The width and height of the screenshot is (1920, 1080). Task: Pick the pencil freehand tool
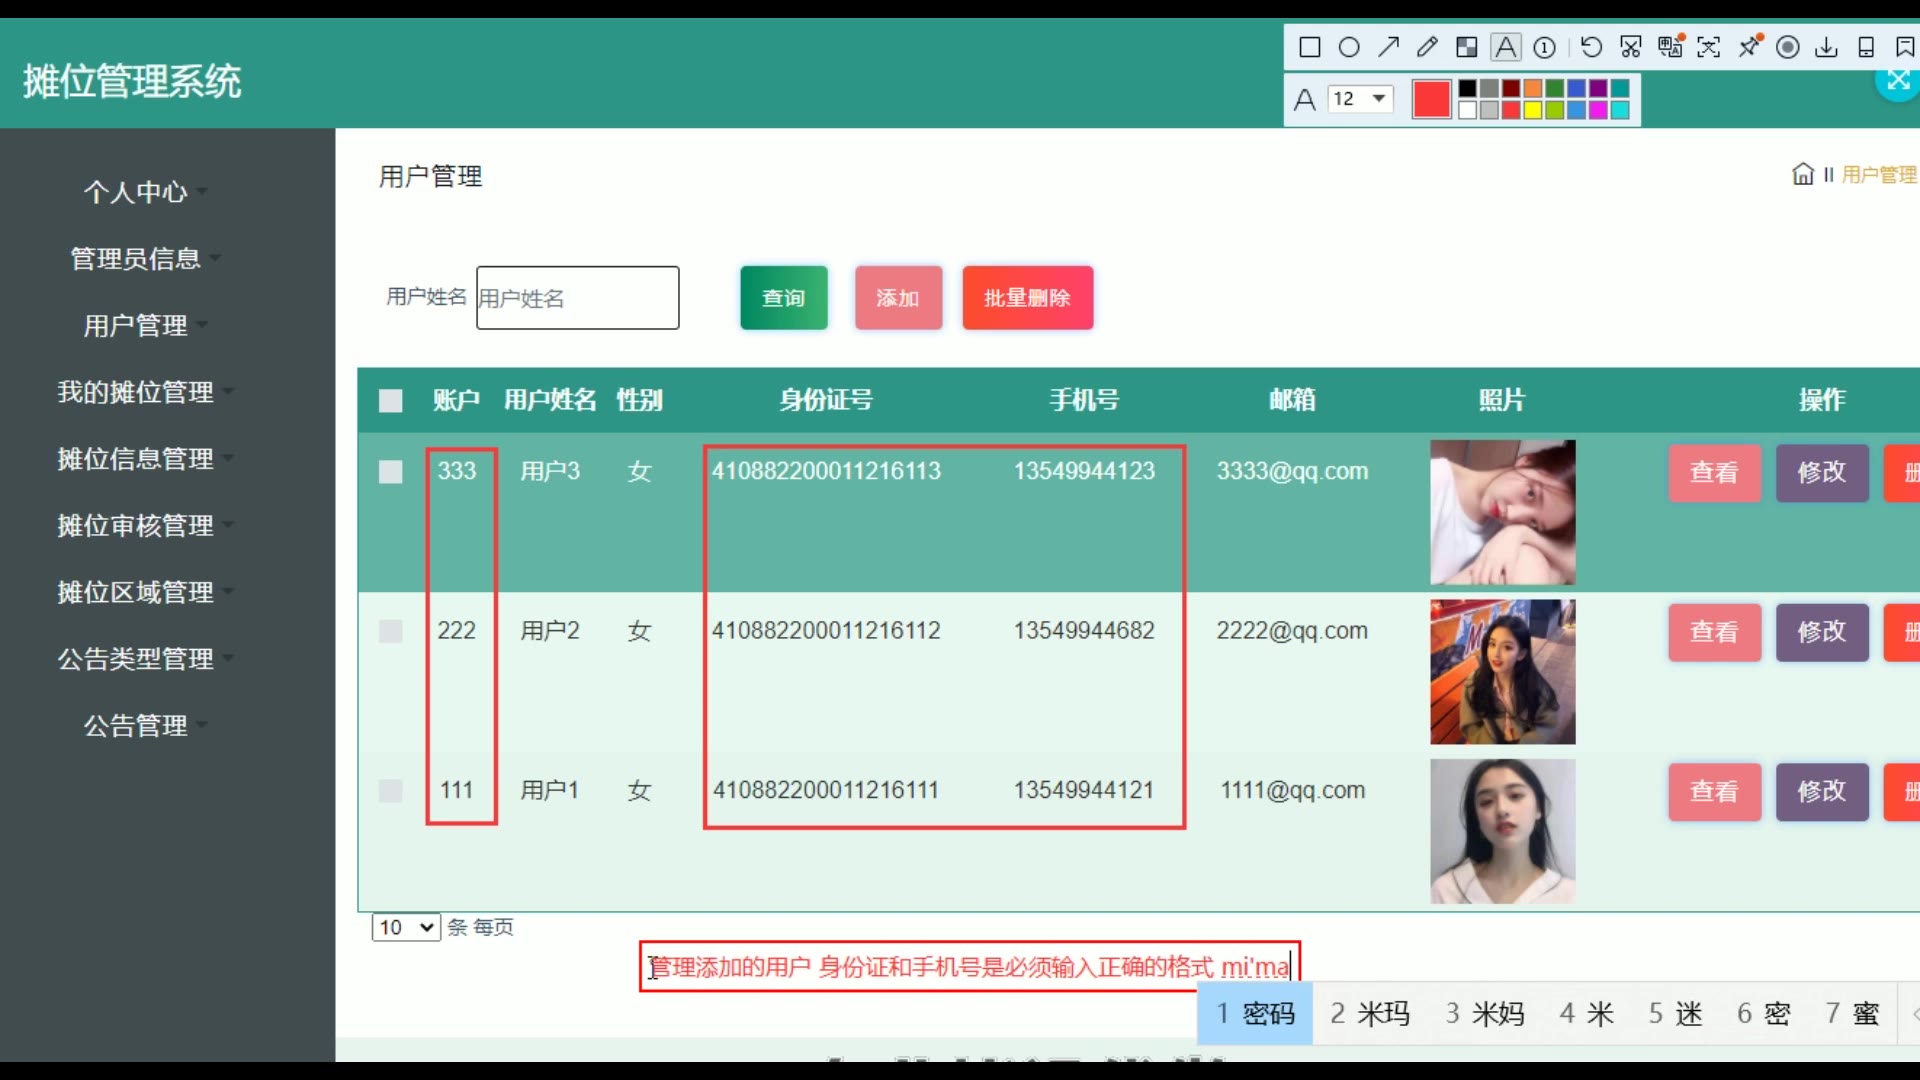1427,47
